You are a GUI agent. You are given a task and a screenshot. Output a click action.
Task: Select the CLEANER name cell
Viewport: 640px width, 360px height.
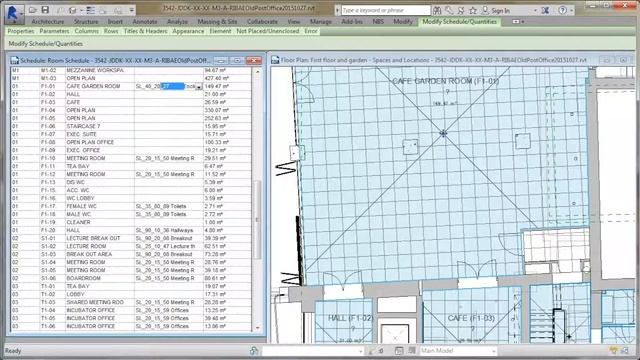pos(100,222)
